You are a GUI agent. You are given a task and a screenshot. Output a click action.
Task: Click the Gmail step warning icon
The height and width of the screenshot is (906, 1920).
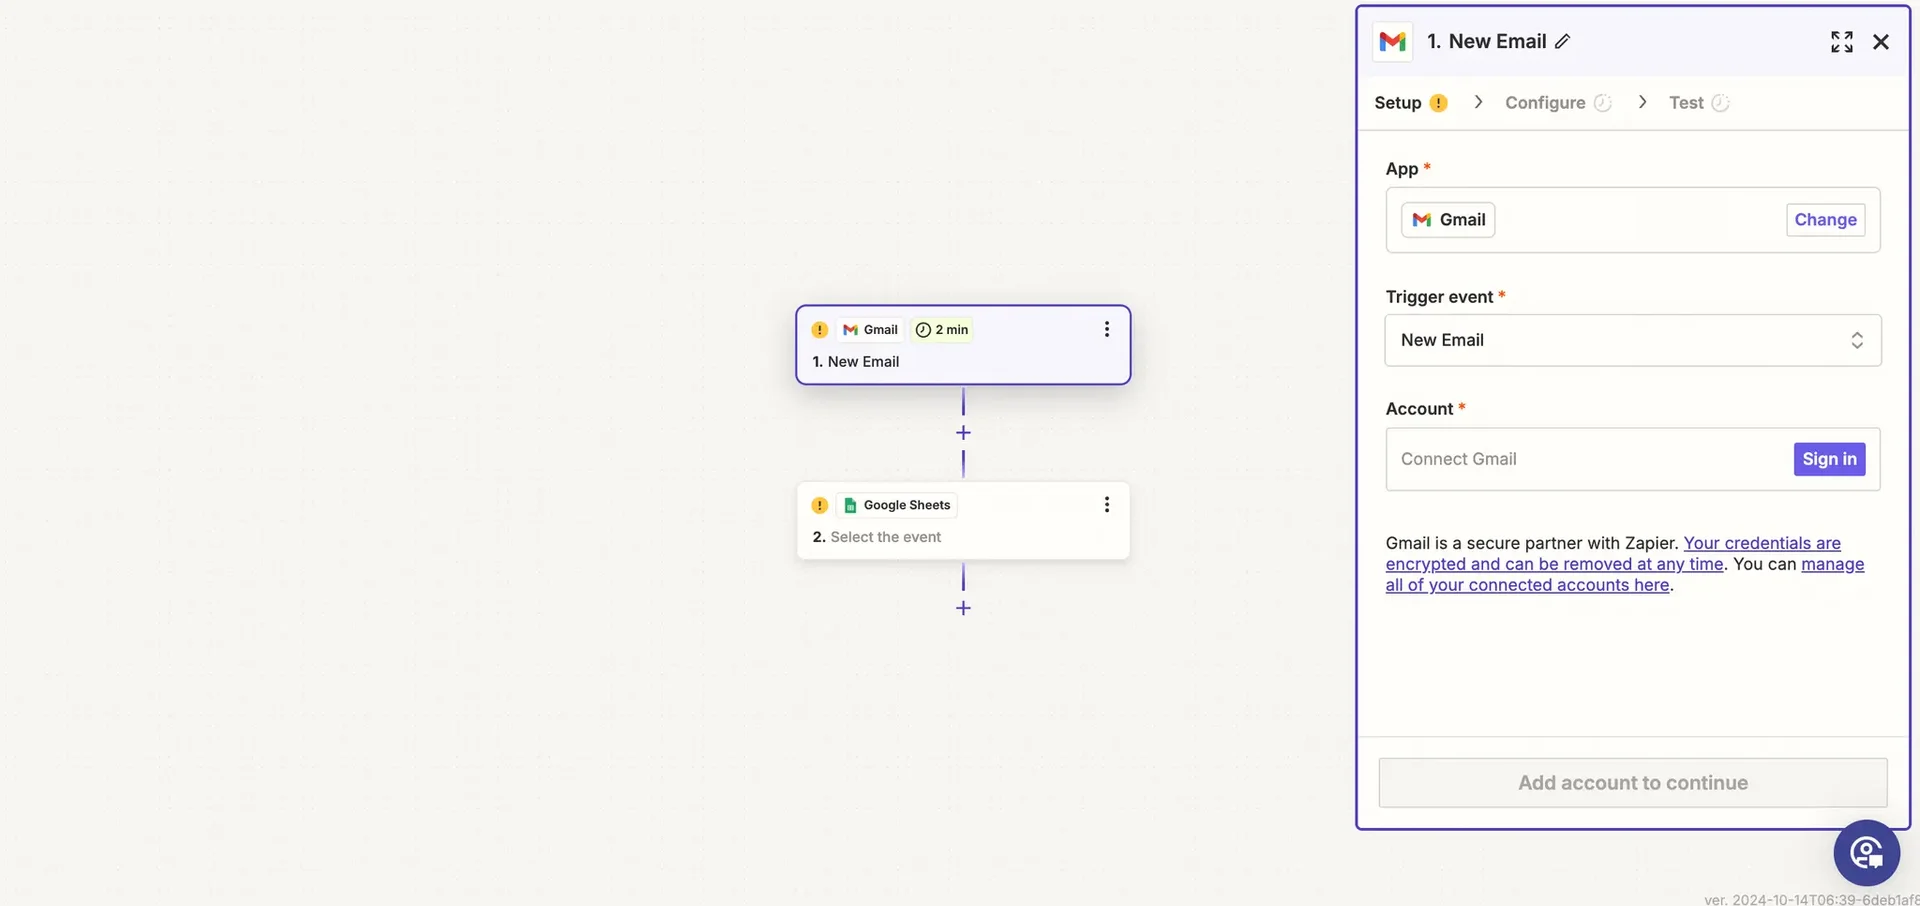click(820, 330)
